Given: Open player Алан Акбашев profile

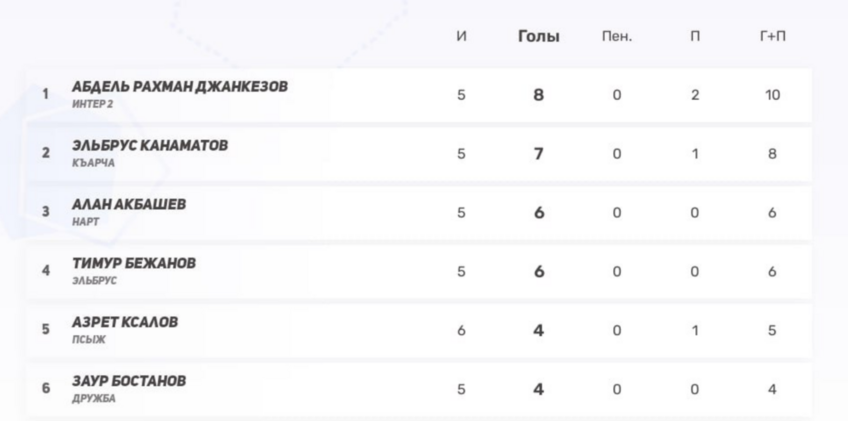Looking at the screenshot, I should coord(129,204).
